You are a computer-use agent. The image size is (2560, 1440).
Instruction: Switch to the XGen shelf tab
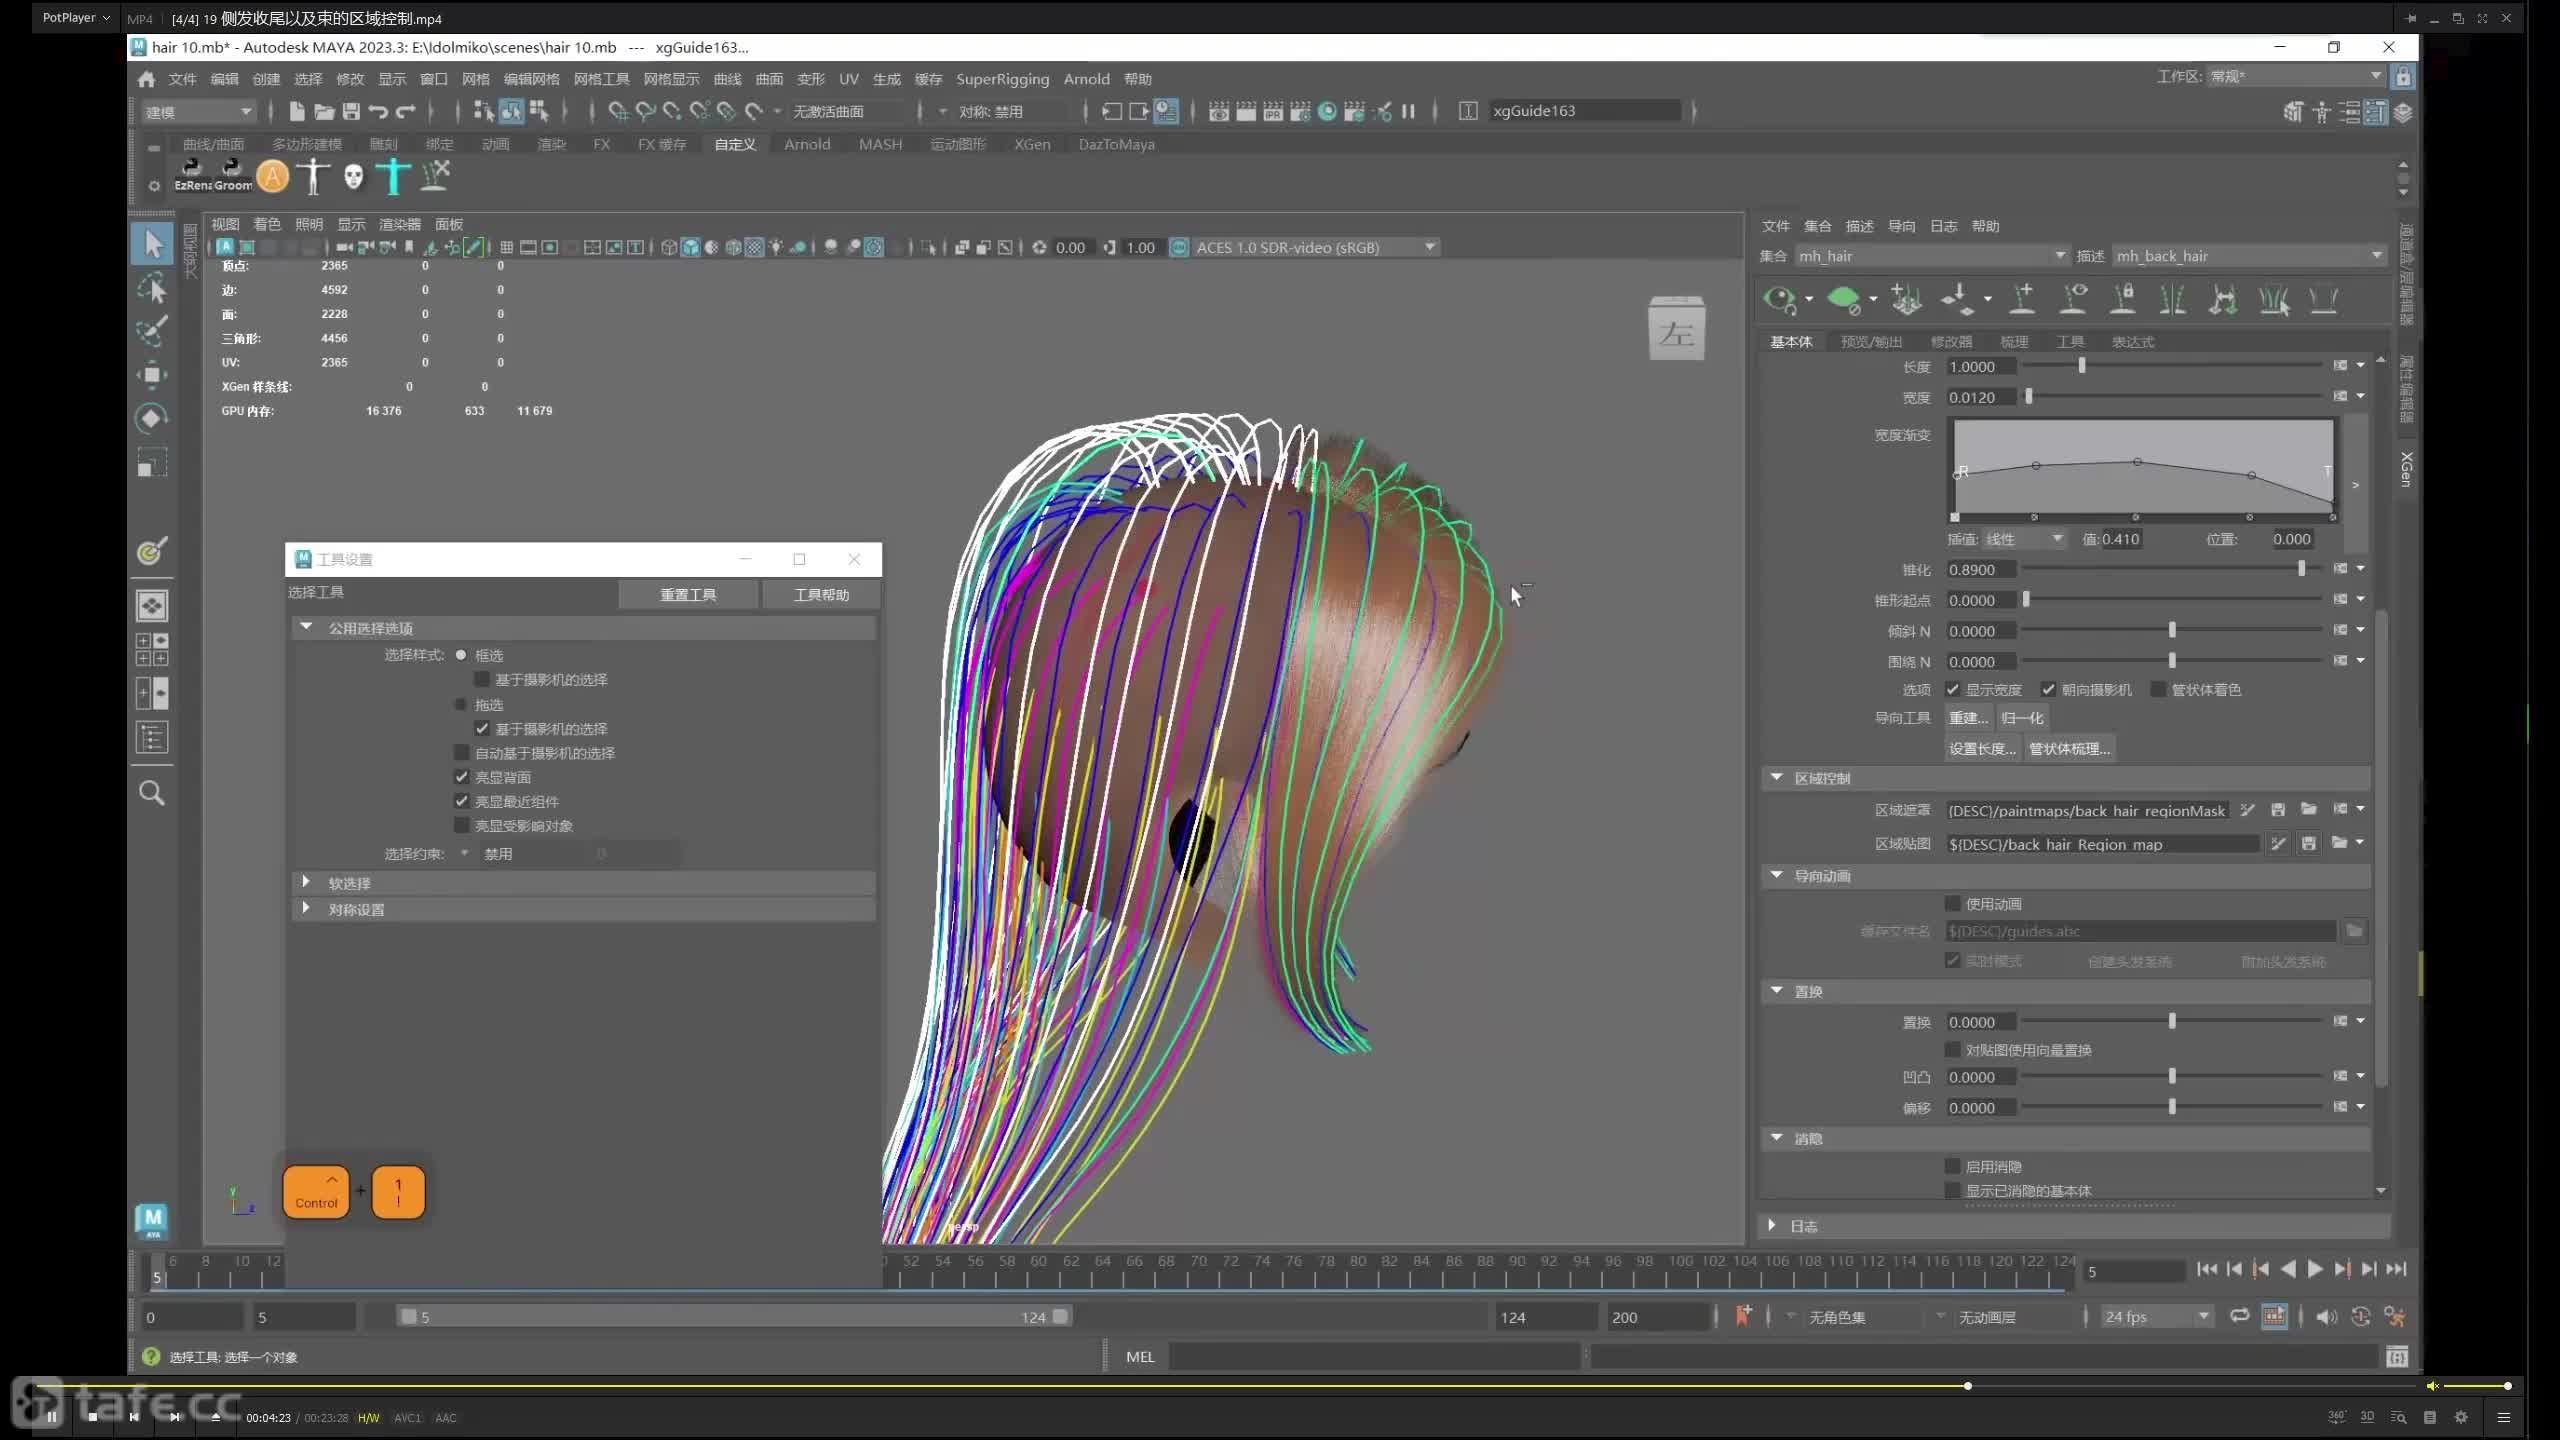1032,144
